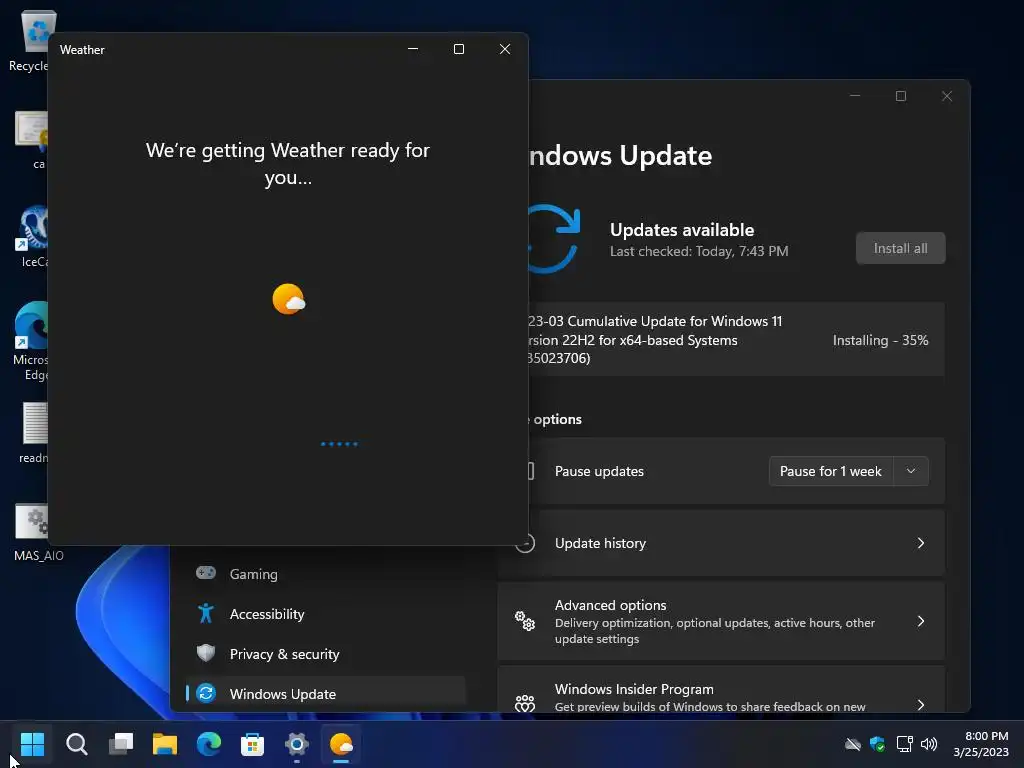
Task: Open Microsoft Store from taskbar
Action: (253, 744)
